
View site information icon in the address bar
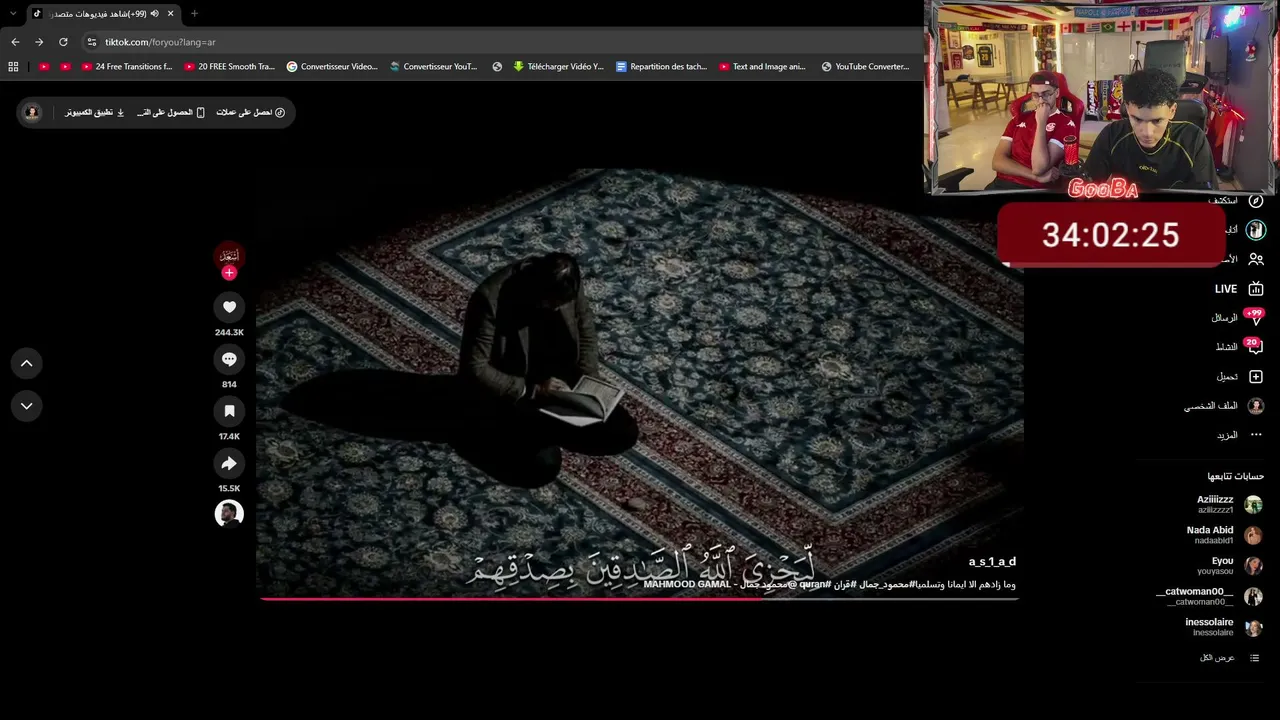(92, 42)
